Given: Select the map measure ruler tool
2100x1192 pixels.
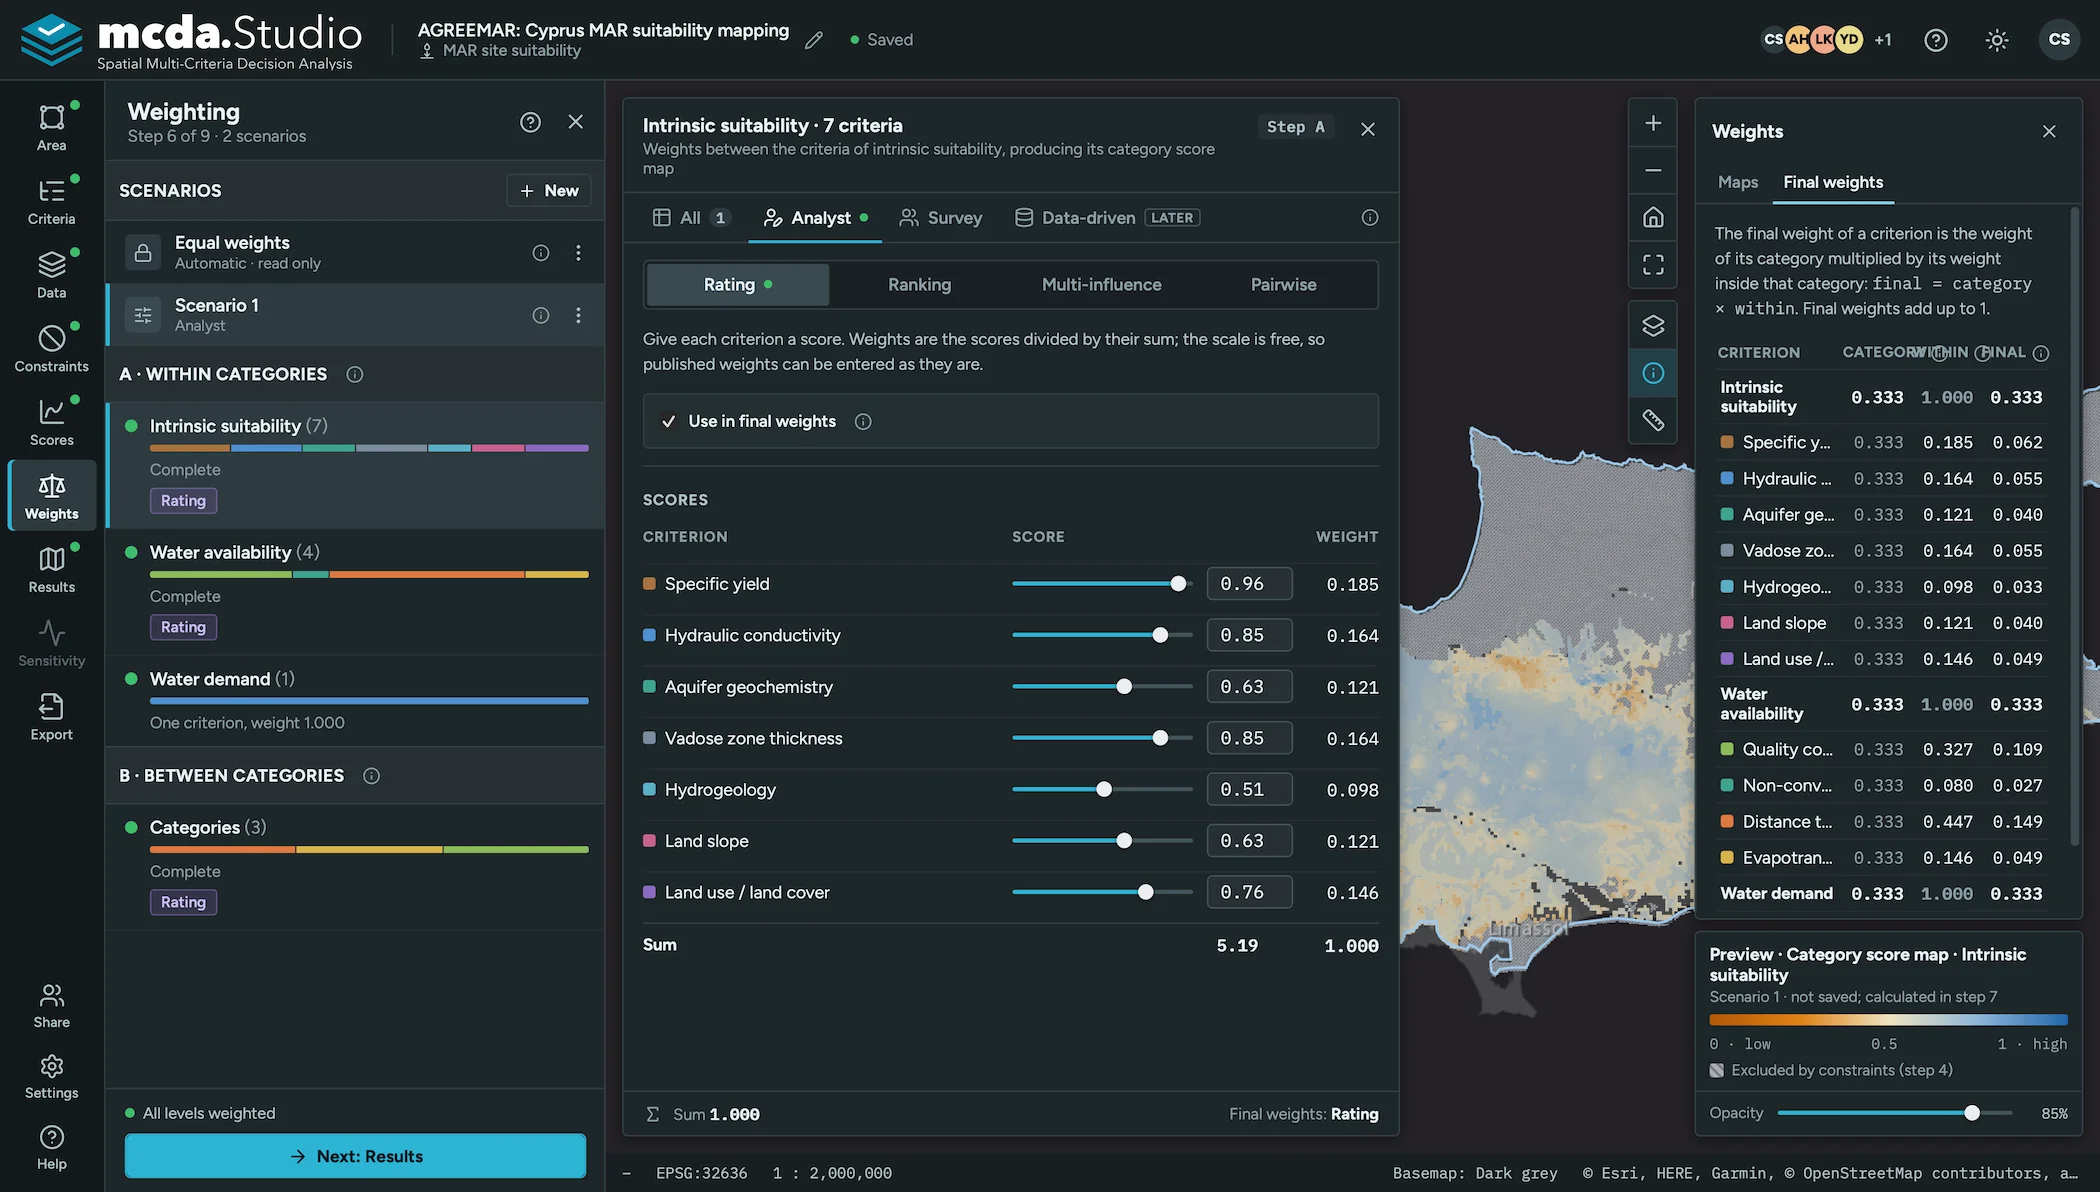Looking at the screenshot, I should coord(1653,420).
